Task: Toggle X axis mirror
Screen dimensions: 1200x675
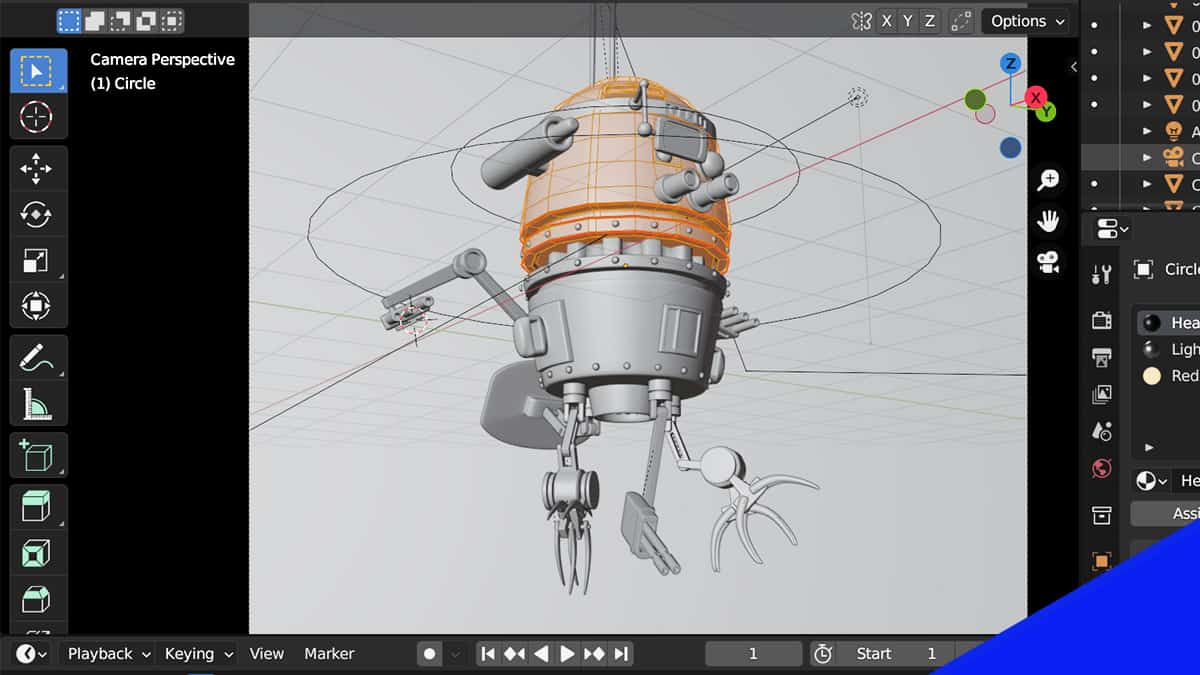Action: (886, 21)
